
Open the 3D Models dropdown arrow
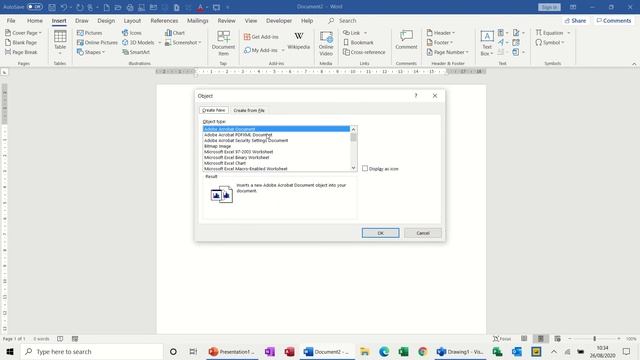160,42
